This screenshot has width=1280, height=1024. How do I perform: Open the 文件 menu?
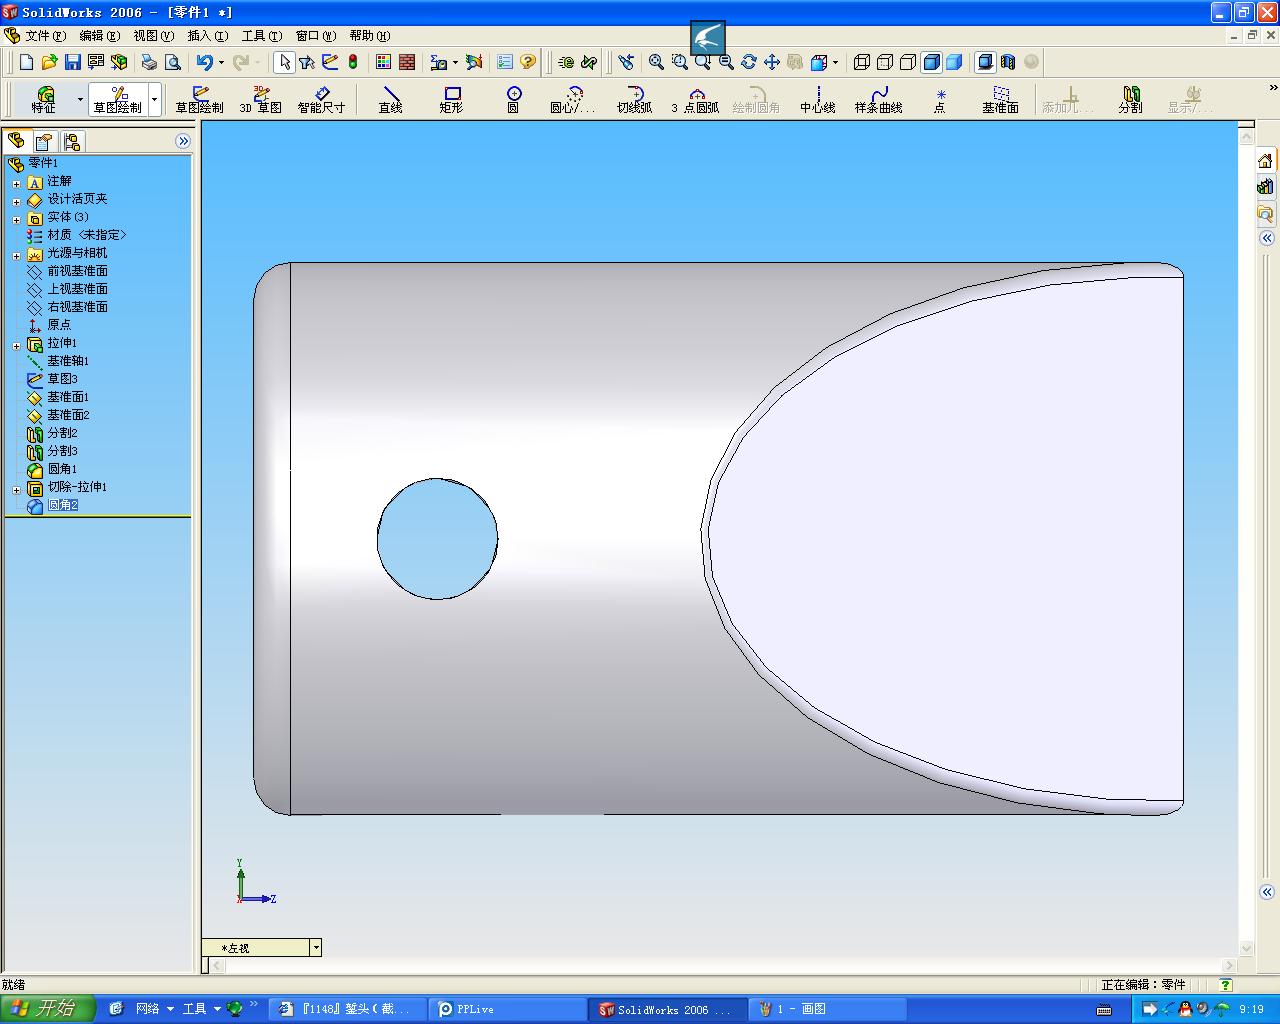click(45, 36)
